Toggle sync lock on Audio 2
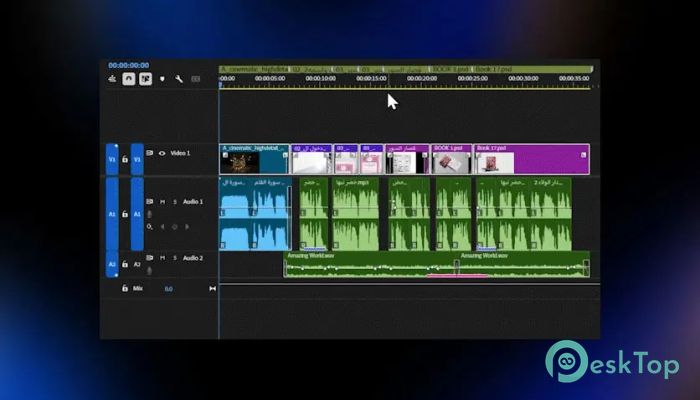The width and height of the screenshot is (700, 400). point(150,258)
